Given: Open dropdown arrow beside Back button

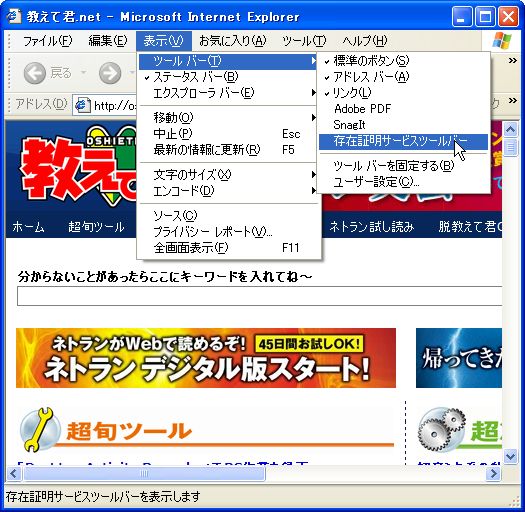Looking at the screenshot, I should [x=83, y=72].
